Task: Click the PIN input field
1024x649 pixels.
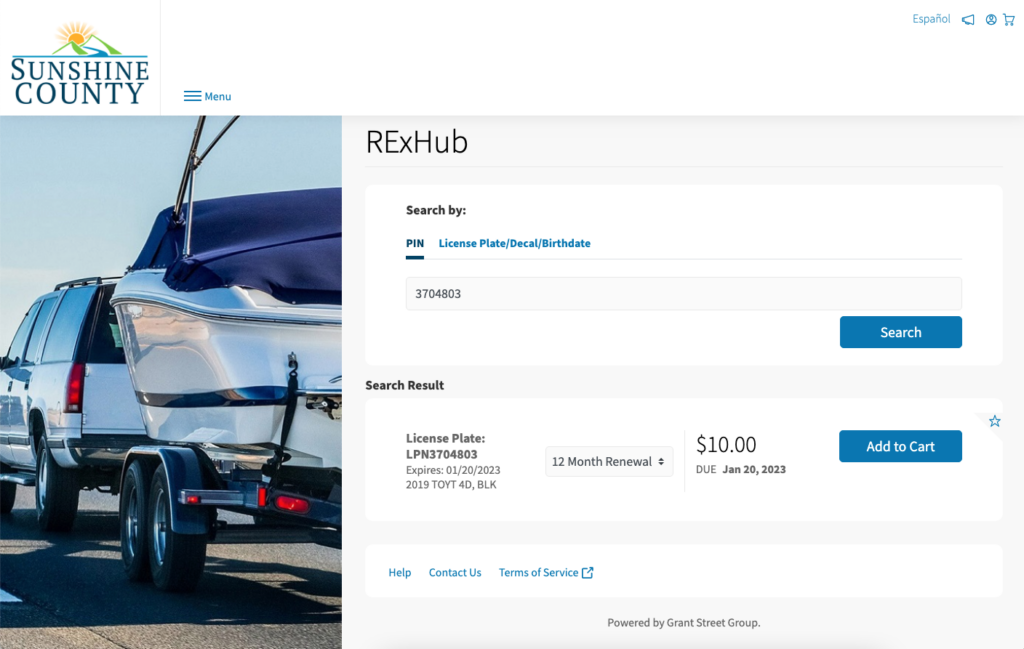Action: click(x=683, y=294)
